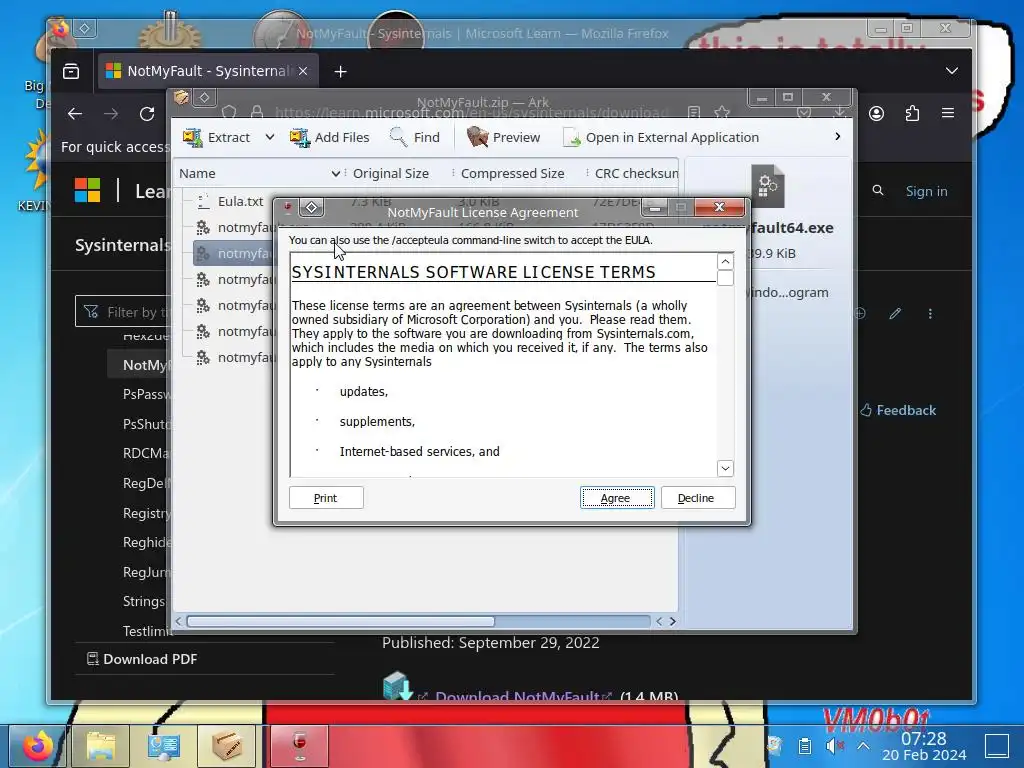Viewport: 1024px width, 768px height.
Task: Click the three-dot more options icon on page
Action: point(930,313)
